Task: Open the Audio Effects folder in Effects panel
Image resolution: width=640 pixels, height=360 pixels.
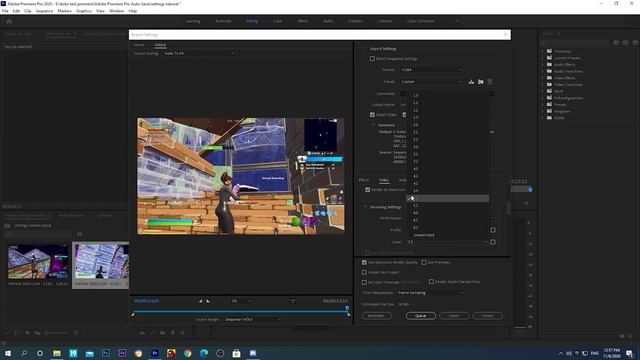Action: pyautogui.click(x=564, y=64)
